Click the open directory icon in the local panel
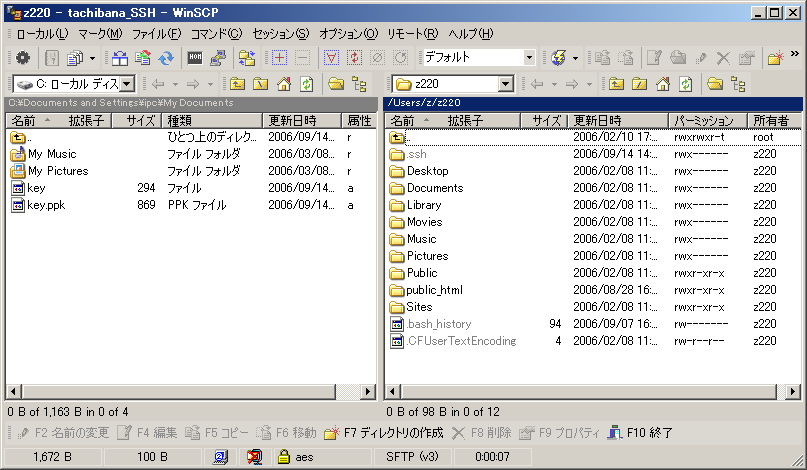 336,83
